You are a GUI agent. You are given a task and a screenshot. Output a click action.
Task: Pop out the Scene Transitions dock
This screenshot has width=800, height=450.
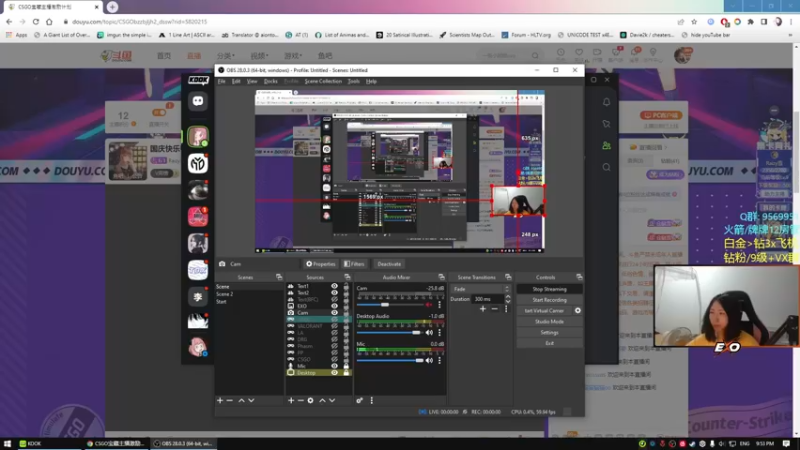[x=508, y=277]
